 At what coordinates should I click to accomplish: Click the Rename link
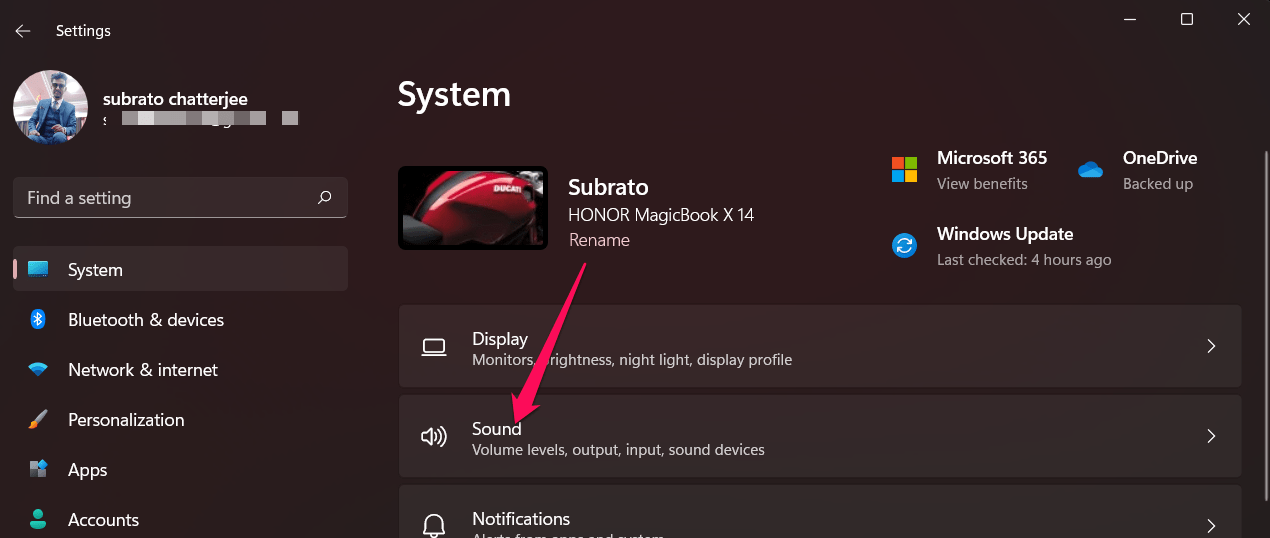pyautogui.click(x=599, y=240)
